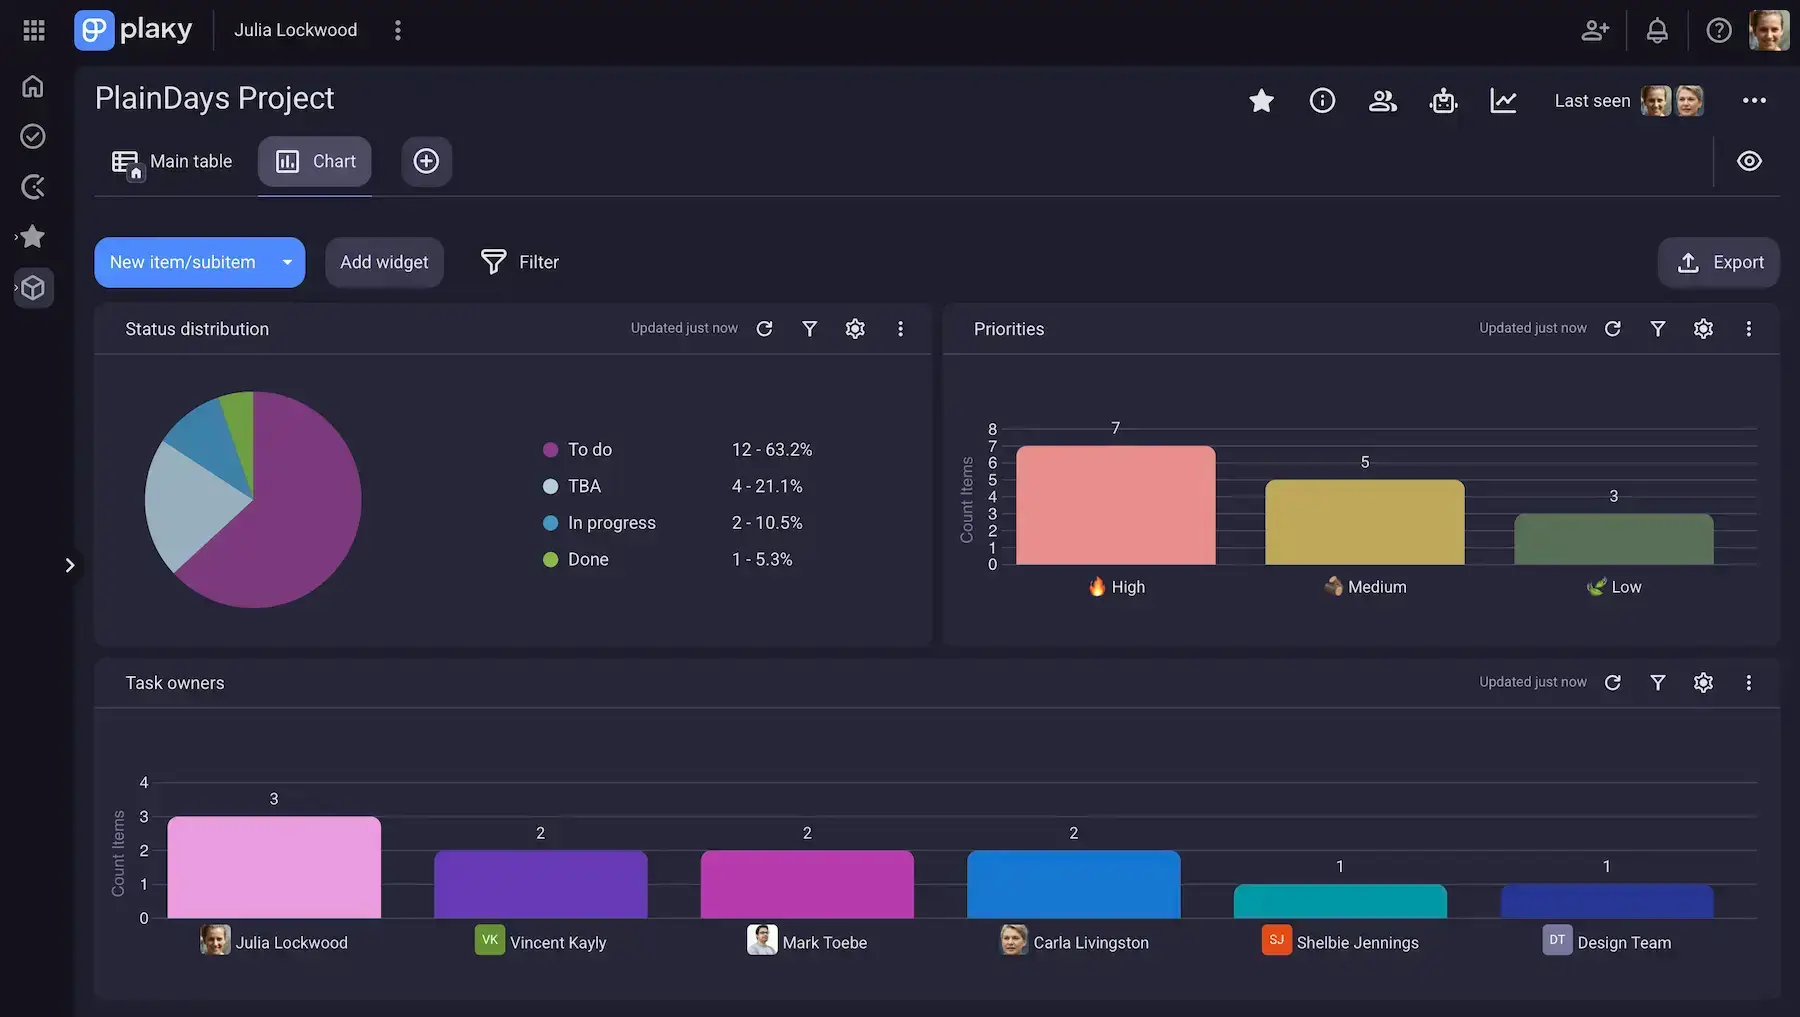Click the Plaky logo

click(133, 30)
